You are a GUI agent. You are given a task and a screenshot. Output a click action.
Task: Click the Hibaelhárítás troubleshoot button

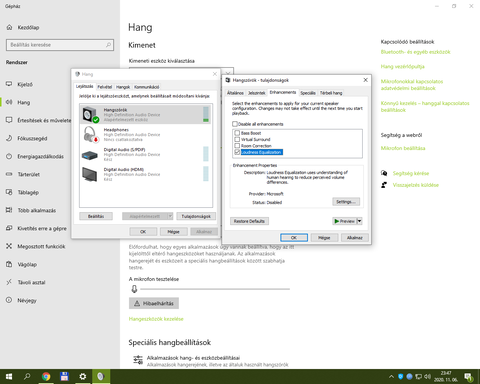[x=154, y=303]
